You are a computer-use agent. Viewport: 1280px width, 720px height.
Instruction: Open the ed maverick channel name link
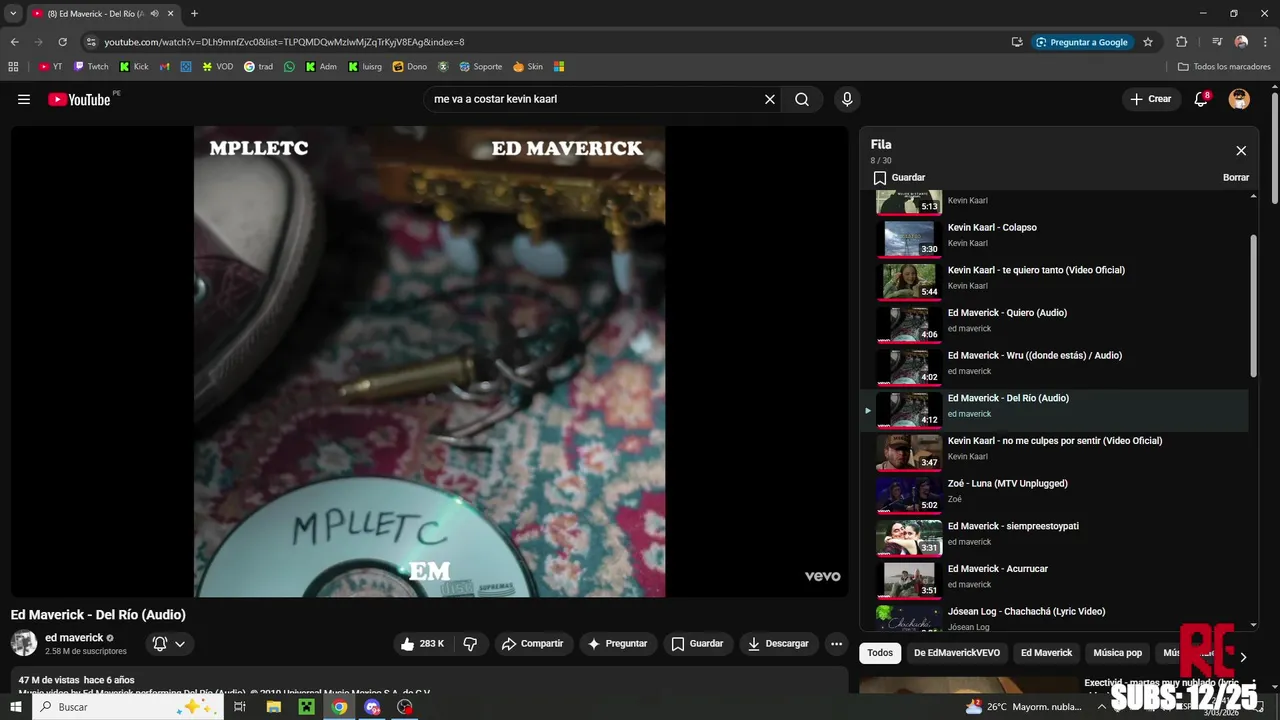point(74,638)
